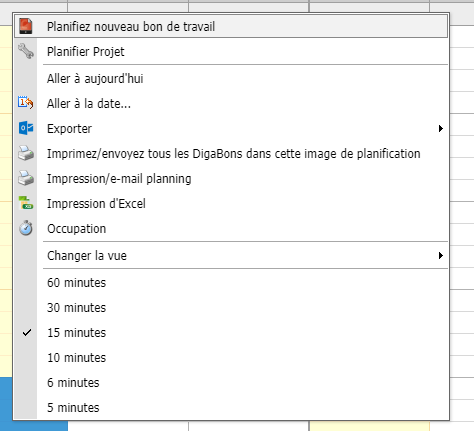Select Aller à aujourd'hui menu entry
Image resolution: width=474 pixels, height=431 pixels.
pos(231,79)
